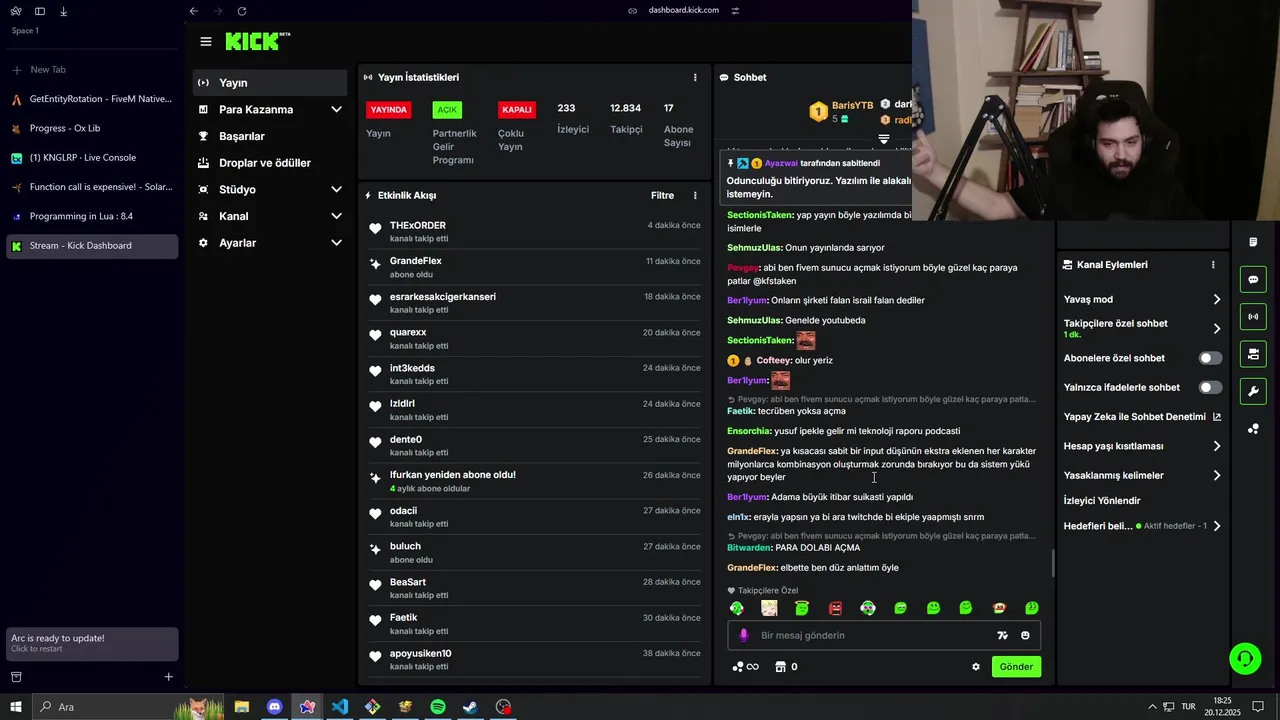Switch to GetEntityRotation - FiveM tab
The height and width of the screenshot is (720, 1280).
coord(92,99)
